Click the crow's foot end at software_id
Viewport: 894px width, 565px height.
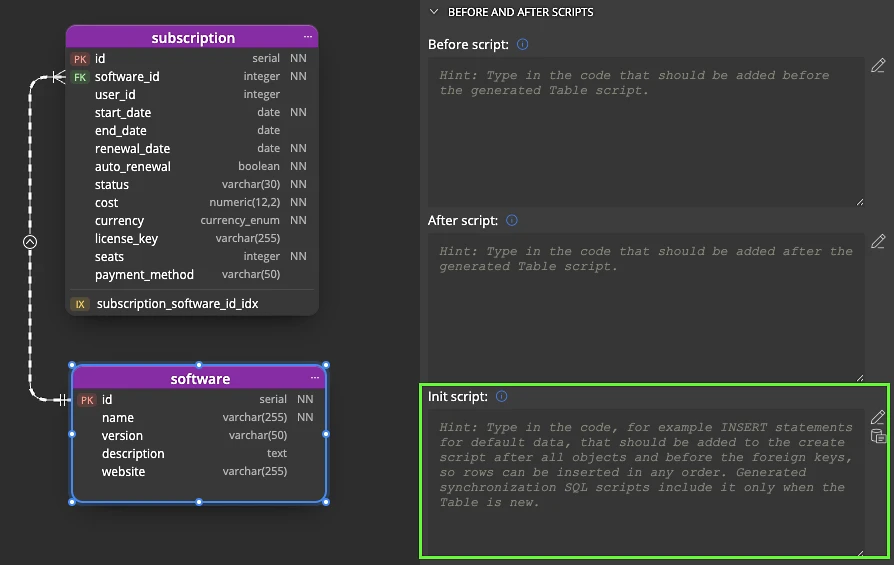pyautogui.click(x=59, y=76)
